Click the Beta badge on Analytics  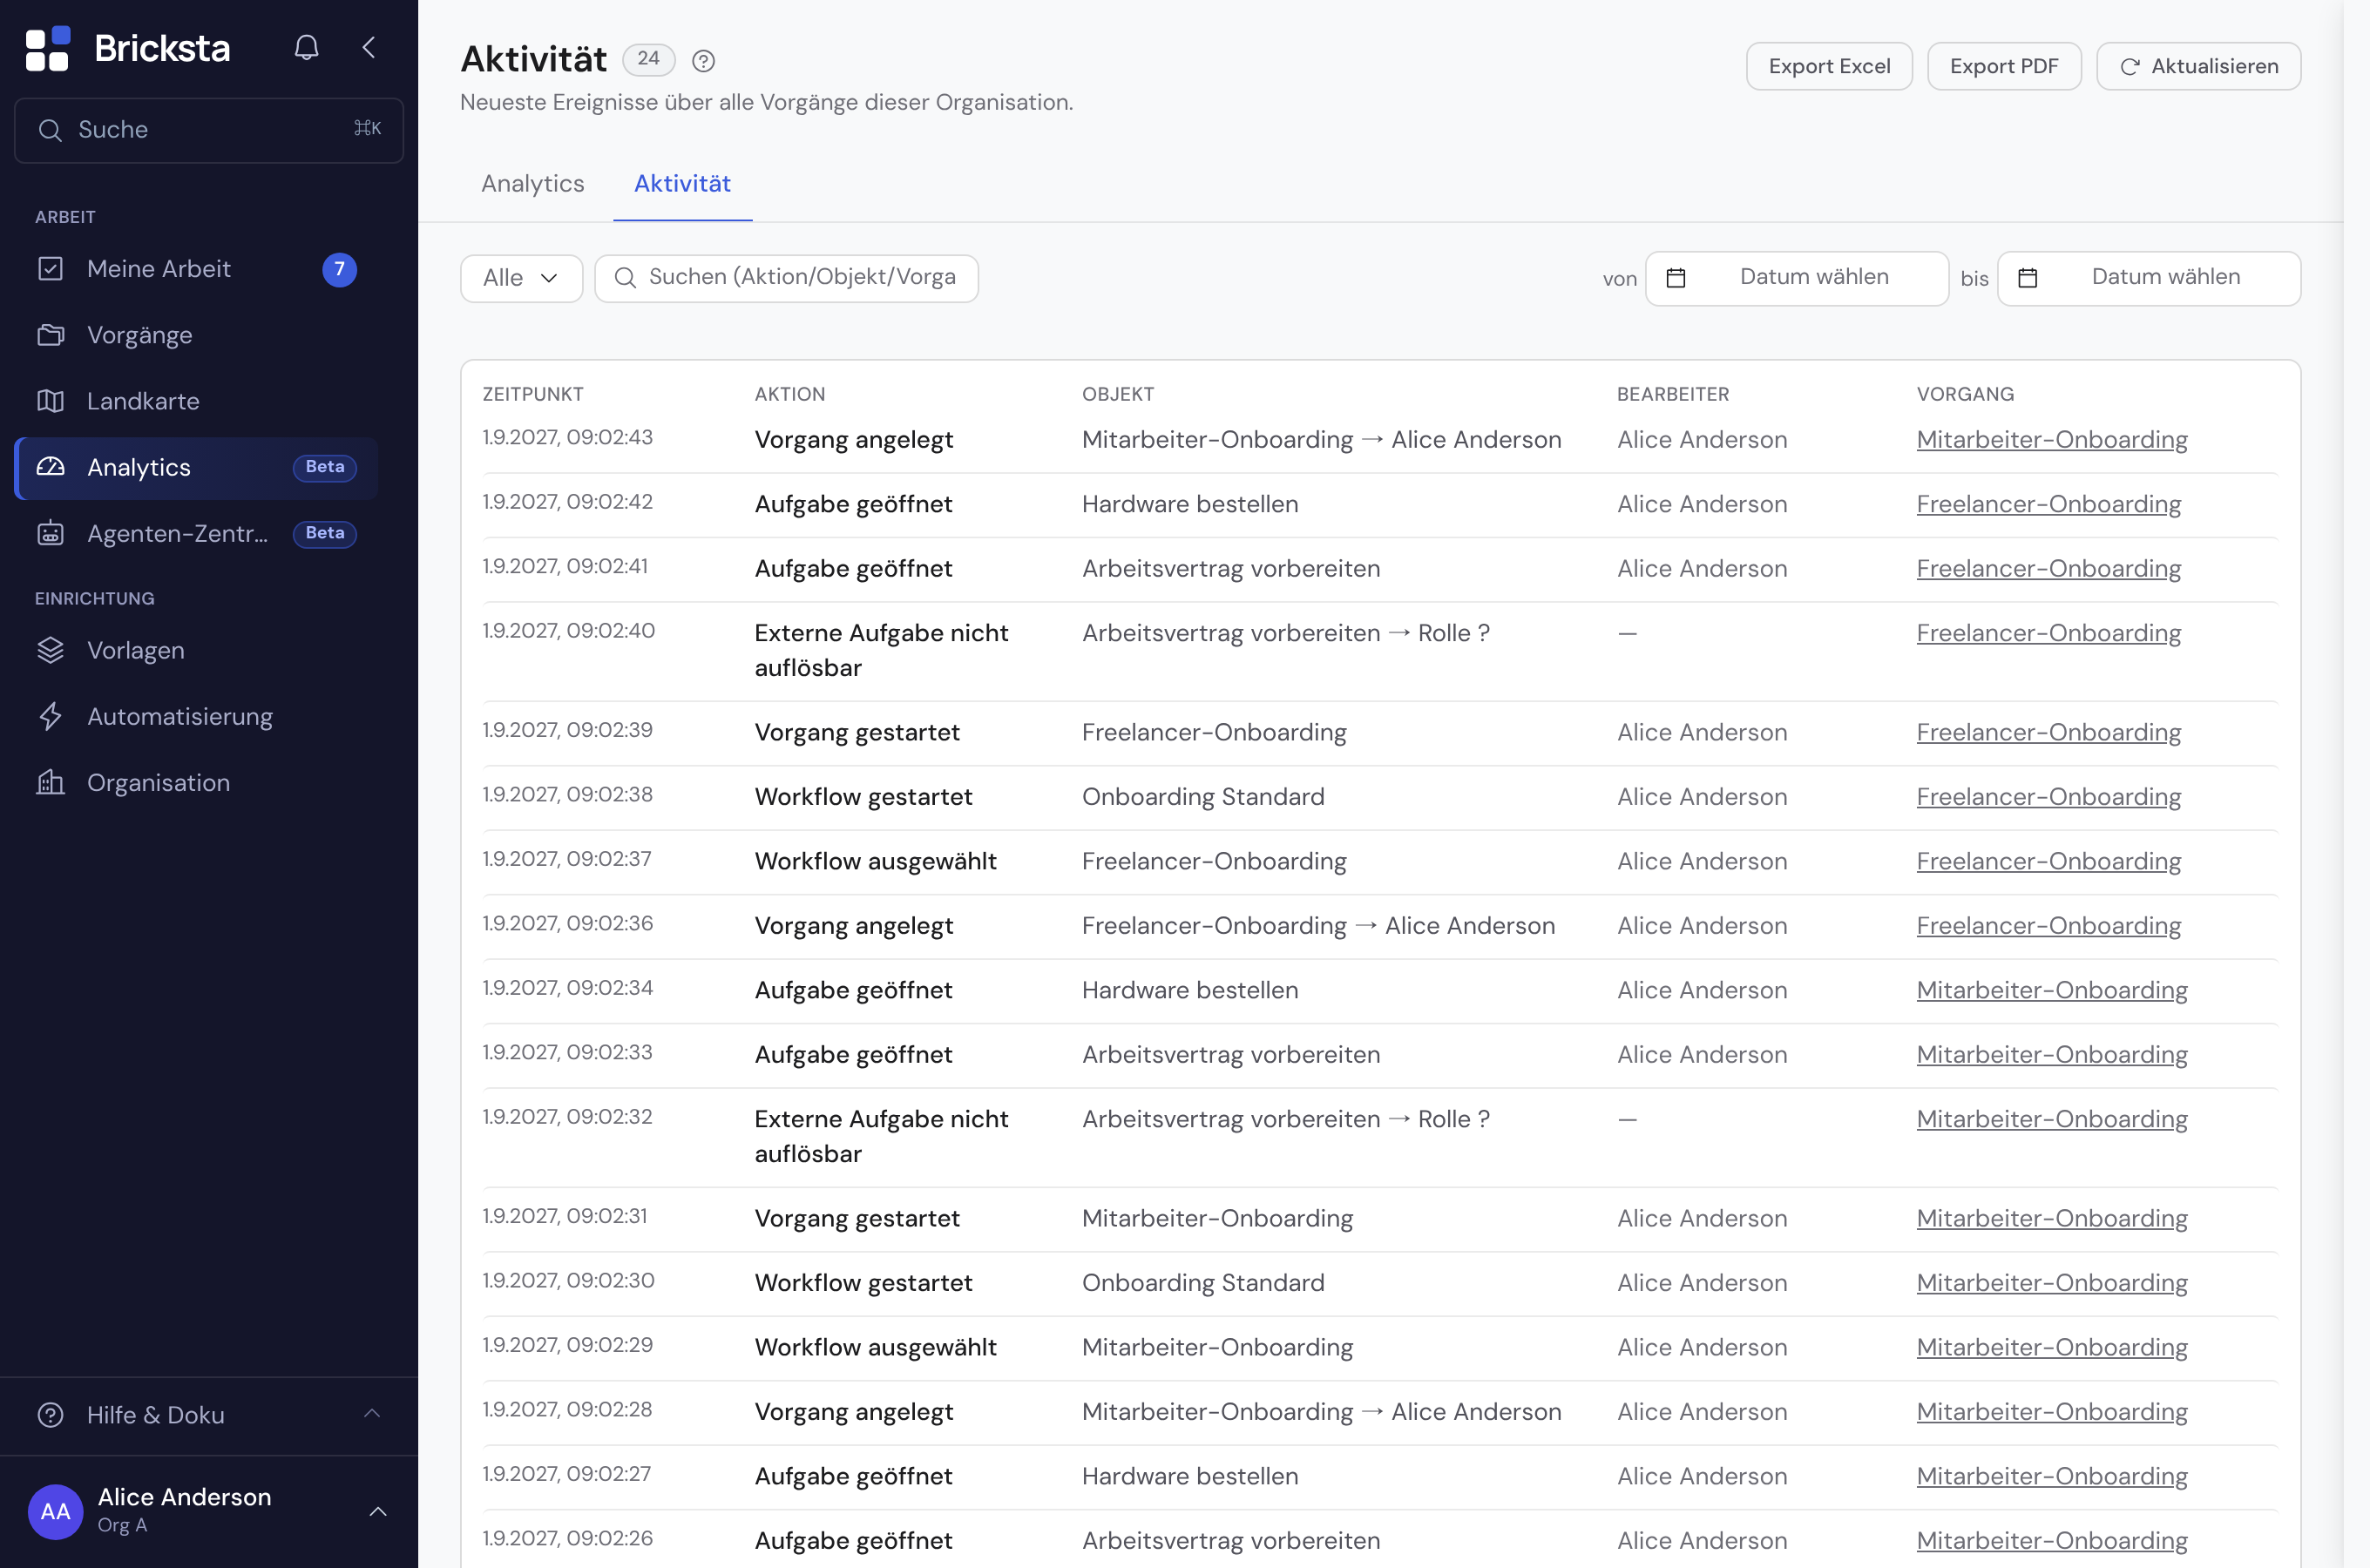[324, 467]
